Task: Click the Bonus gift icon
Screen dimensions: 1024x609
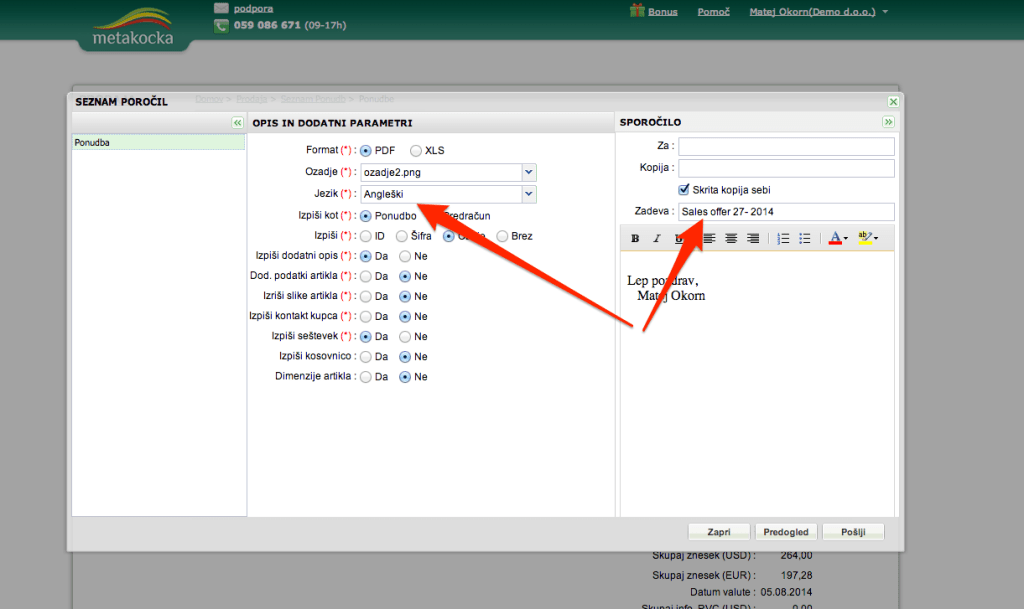Action: (x=637, y=10)
